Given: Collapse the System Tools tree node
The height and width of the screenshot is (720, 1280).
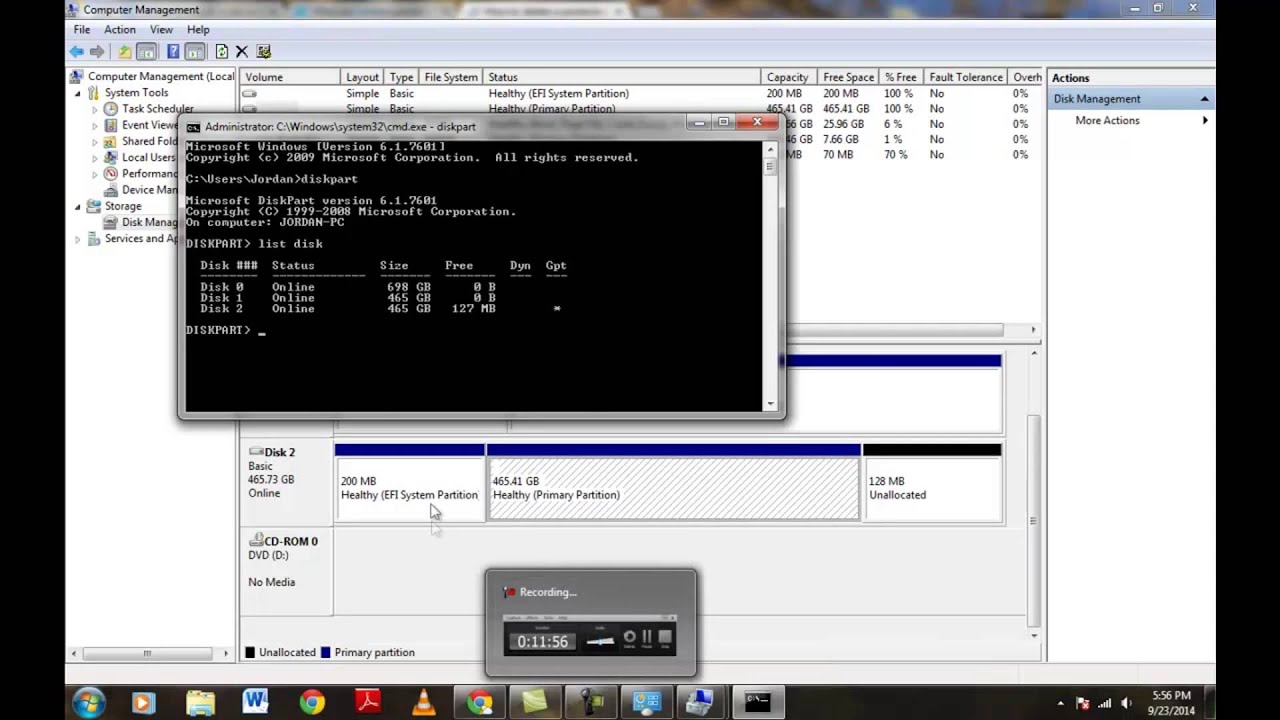Looking at the screenshot, I should (78, 93).
